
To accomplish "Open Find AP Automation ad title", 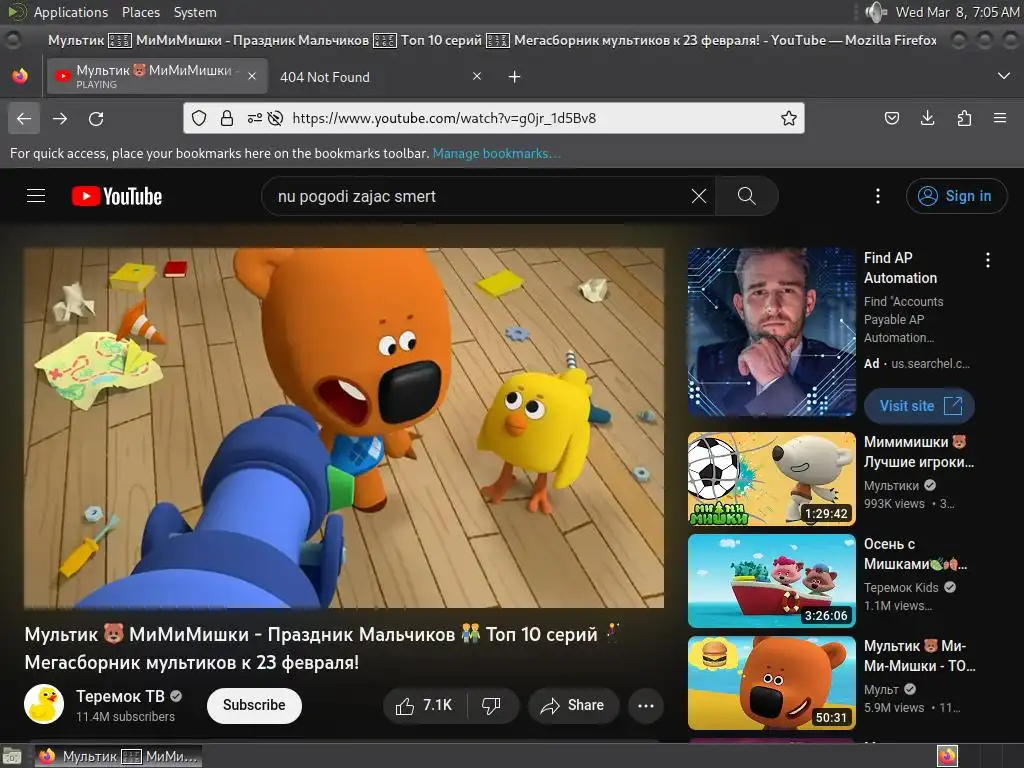I will tap(901, 268).
